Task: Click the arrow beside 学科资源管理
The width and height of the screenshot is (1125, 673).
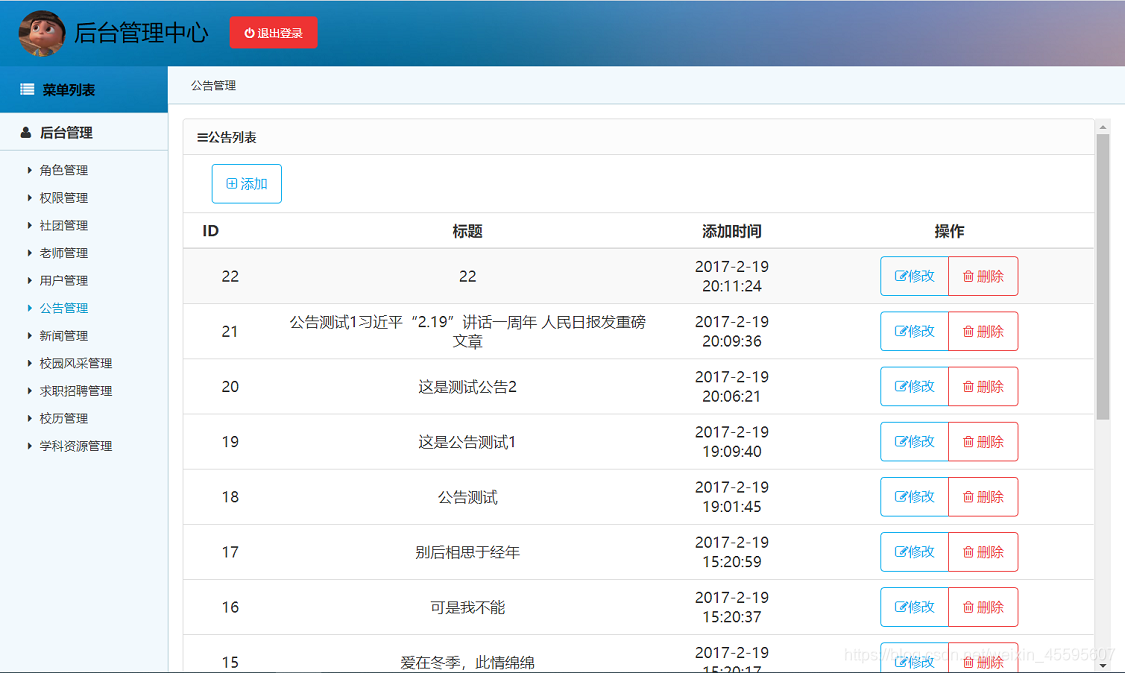Action: tap(29, 446)
